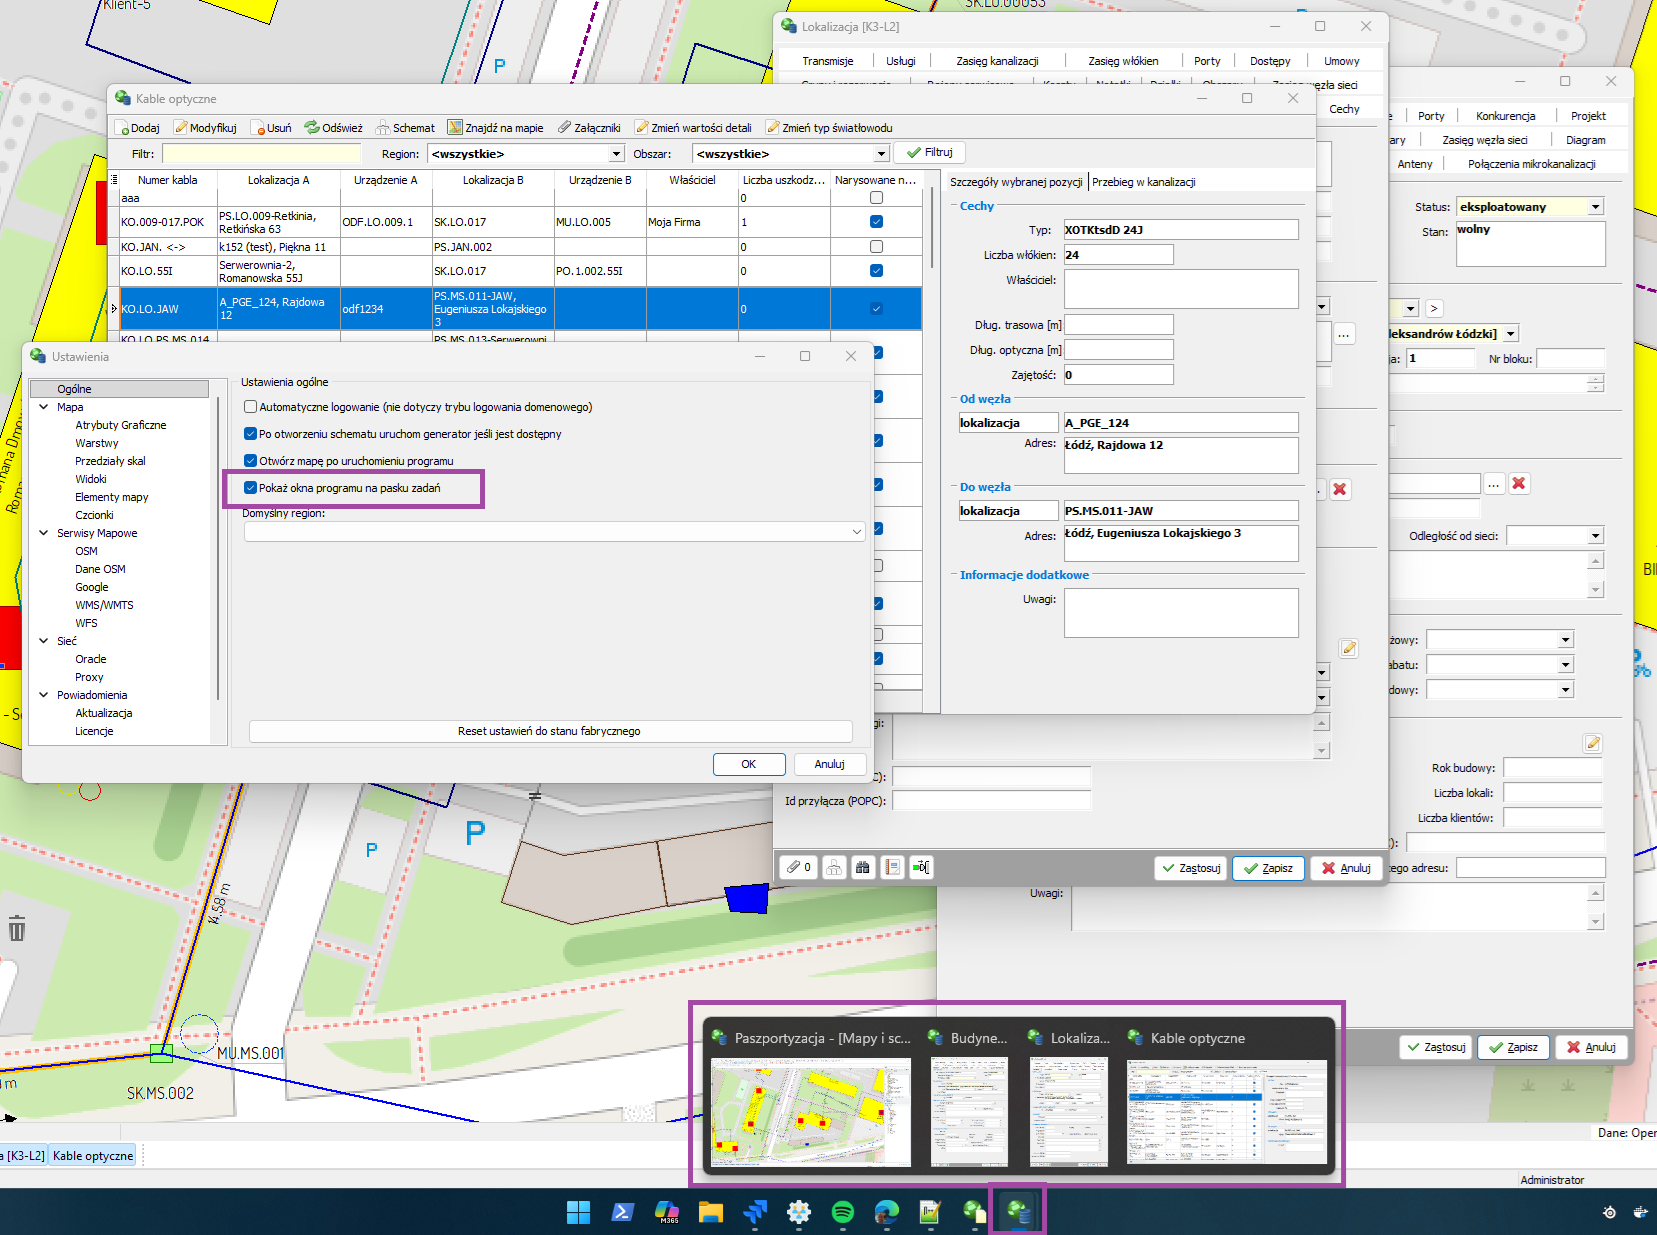Collapse the Serwisy Mapowe tree node
This screenshot has height=1235, width=1657.
pos(44,533)
